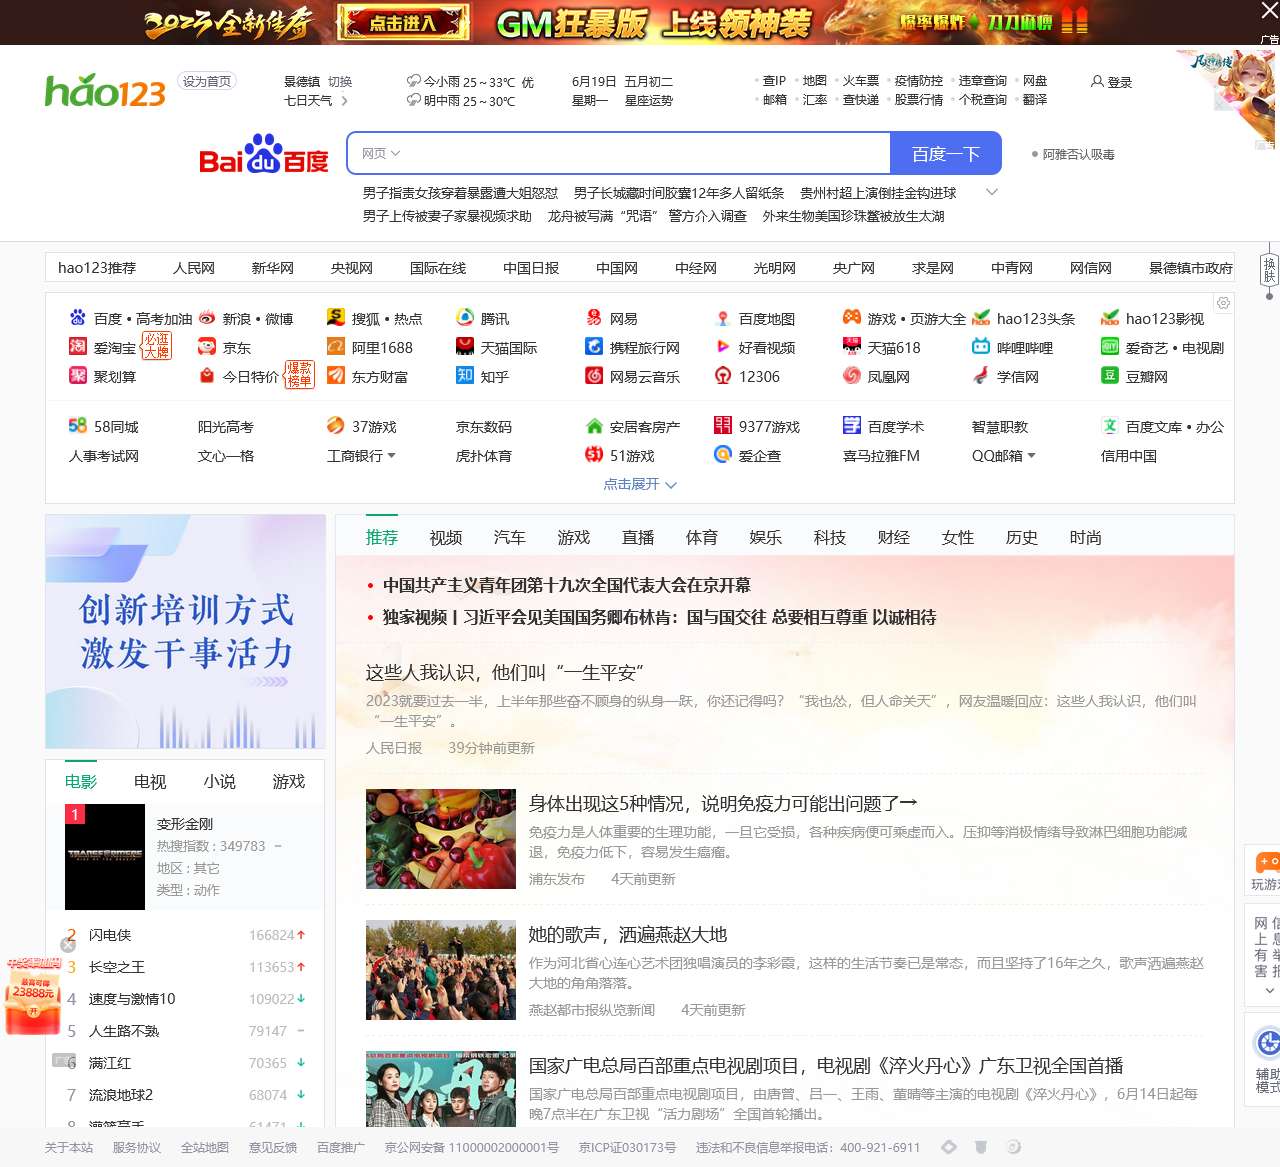Click 设为首页 button
Image resolution: width=1280 pixels, height=1167 pixels.
[207, 81]
